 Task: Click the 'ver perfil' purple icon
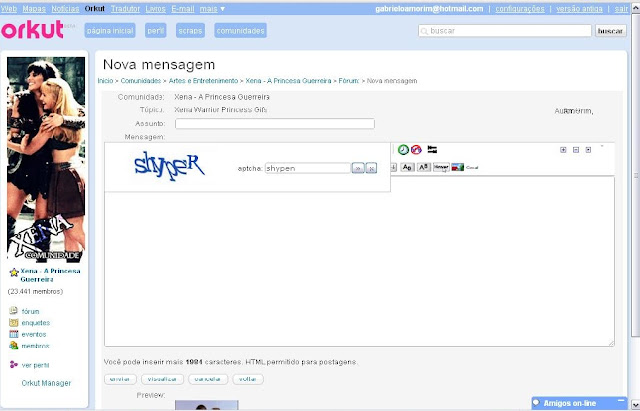coord(13,364)
